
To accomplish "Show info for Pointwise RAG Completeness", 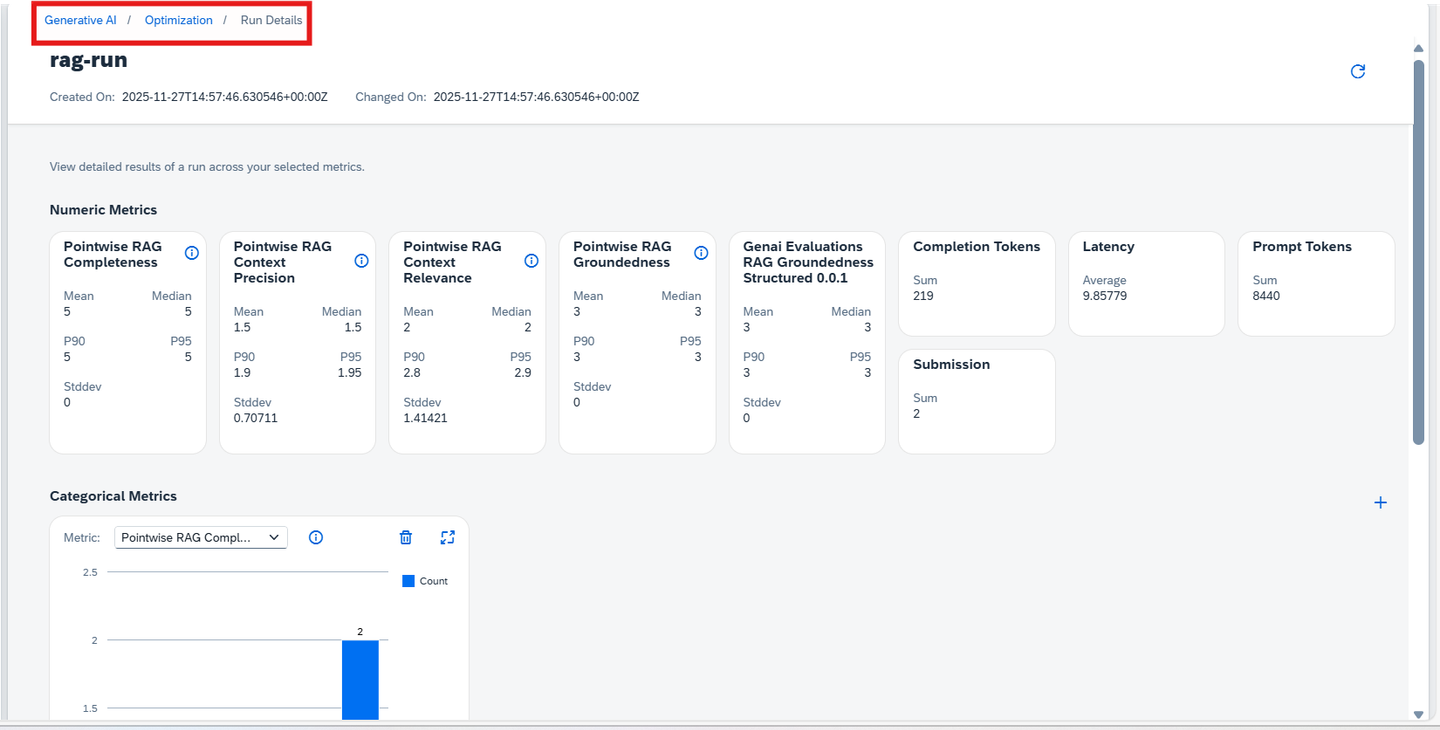I will pyautogui.click(x=192, y=253).
